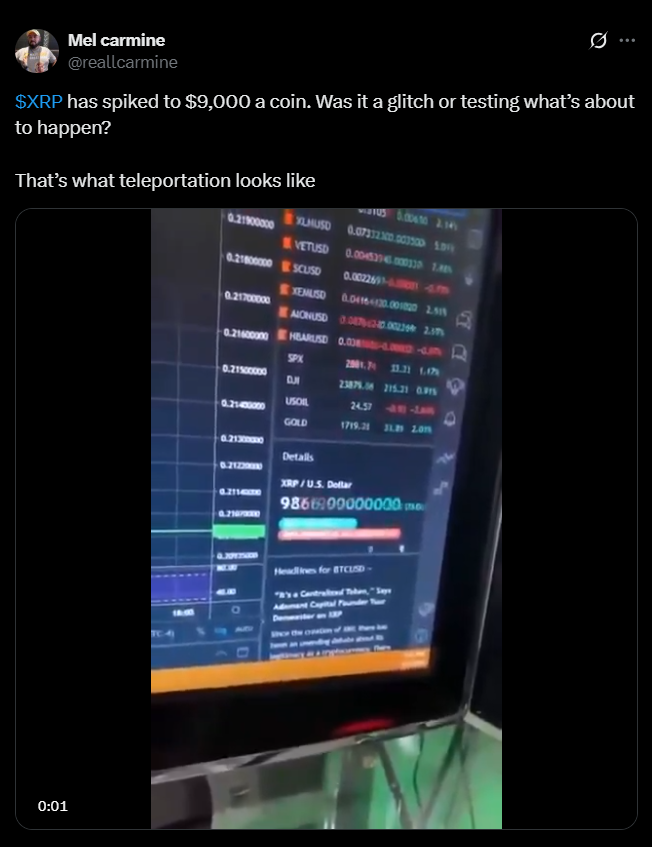
Task: Click the green current-price label on the axis
Action: click(239, 531)
